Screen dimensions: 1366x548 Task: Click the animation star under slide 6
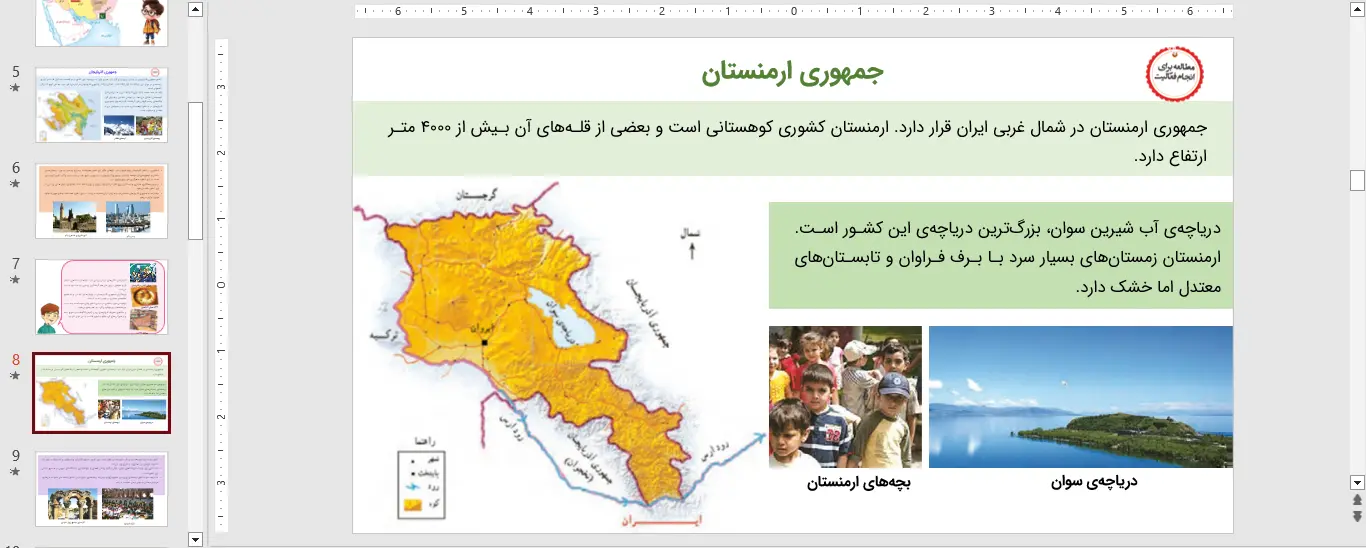(15, 184)
